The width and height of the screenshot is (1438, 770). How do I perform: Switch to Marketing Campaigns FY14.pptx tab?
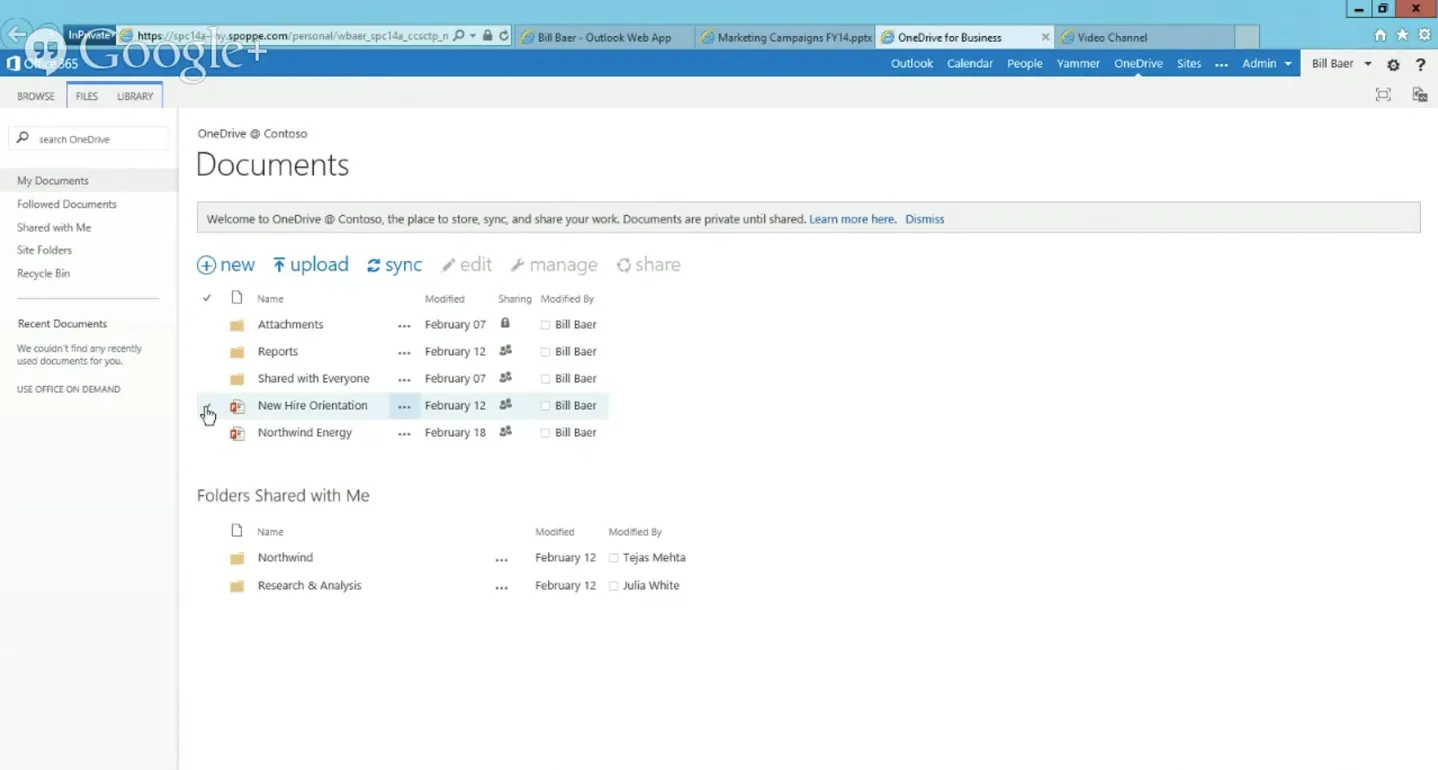point(785,37)
